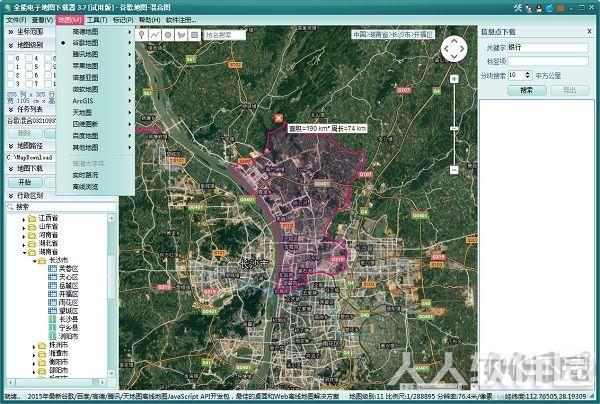
Task: Check map level 4 checkbox
Action: (x=29, y=58)
